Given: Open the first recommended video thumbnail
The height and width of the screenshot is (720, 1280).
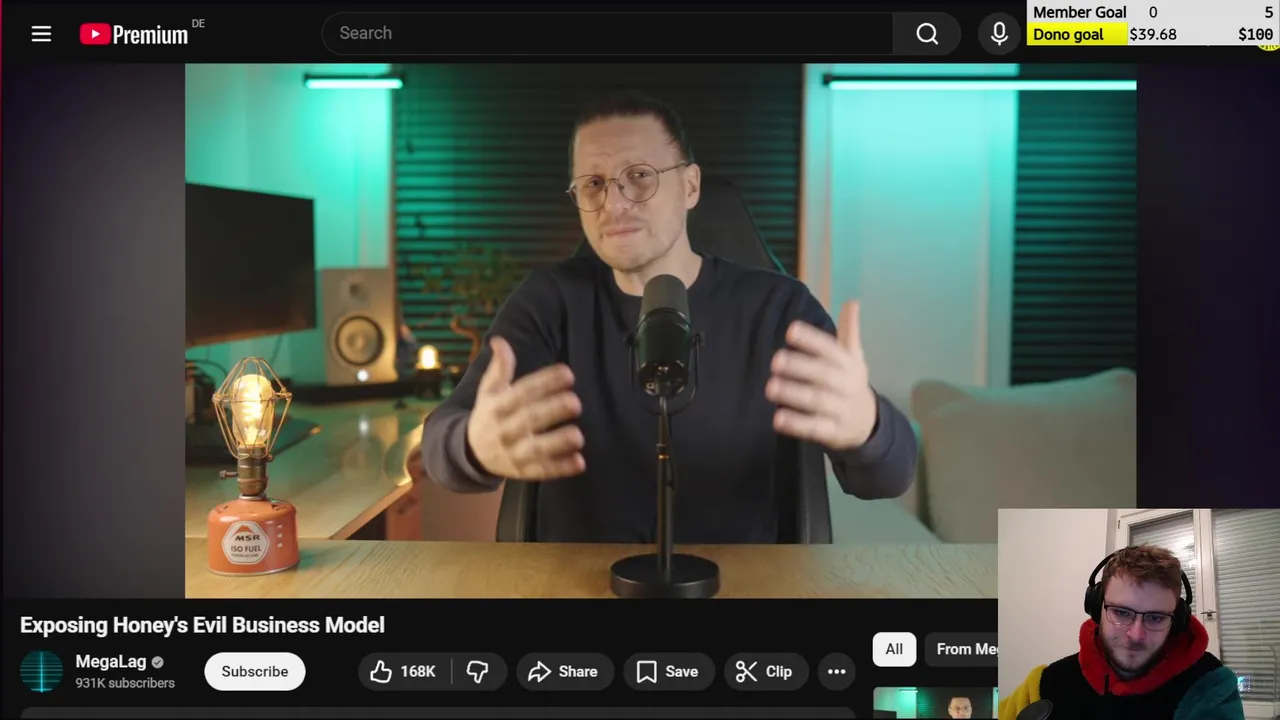Looking at the screenshot, I should 935,703.
